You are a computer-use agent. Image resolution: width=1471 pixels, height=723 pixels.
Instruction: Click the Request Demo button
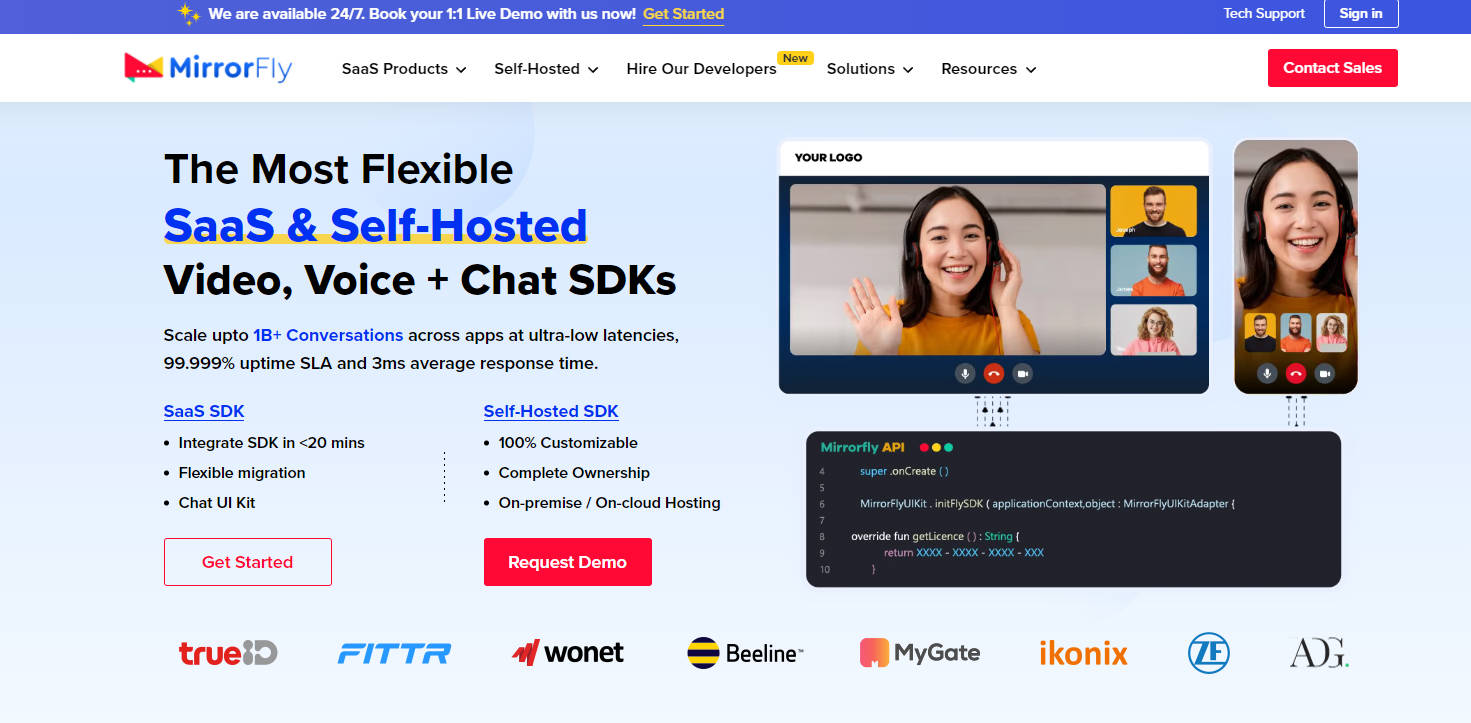click(567, 562)
